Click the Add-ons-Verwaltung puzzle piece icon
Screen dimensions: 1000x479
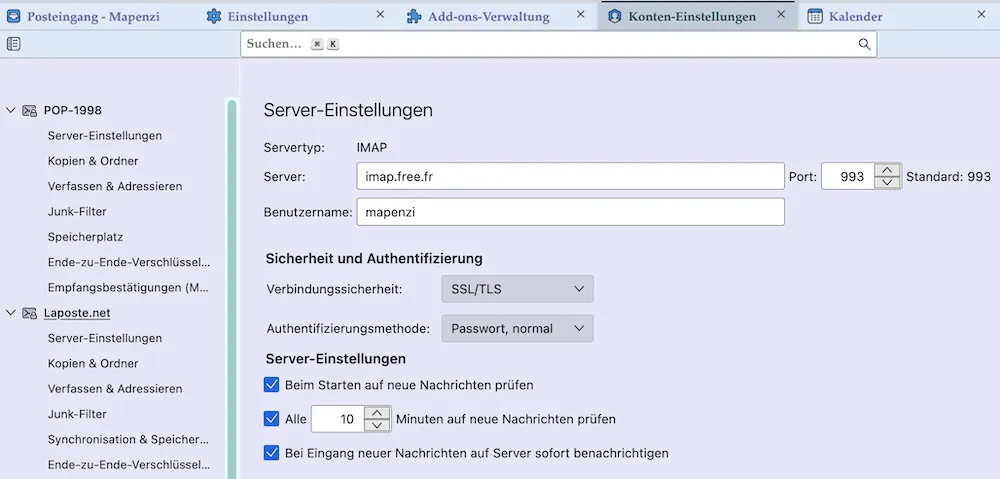click(x=414, y=17)
